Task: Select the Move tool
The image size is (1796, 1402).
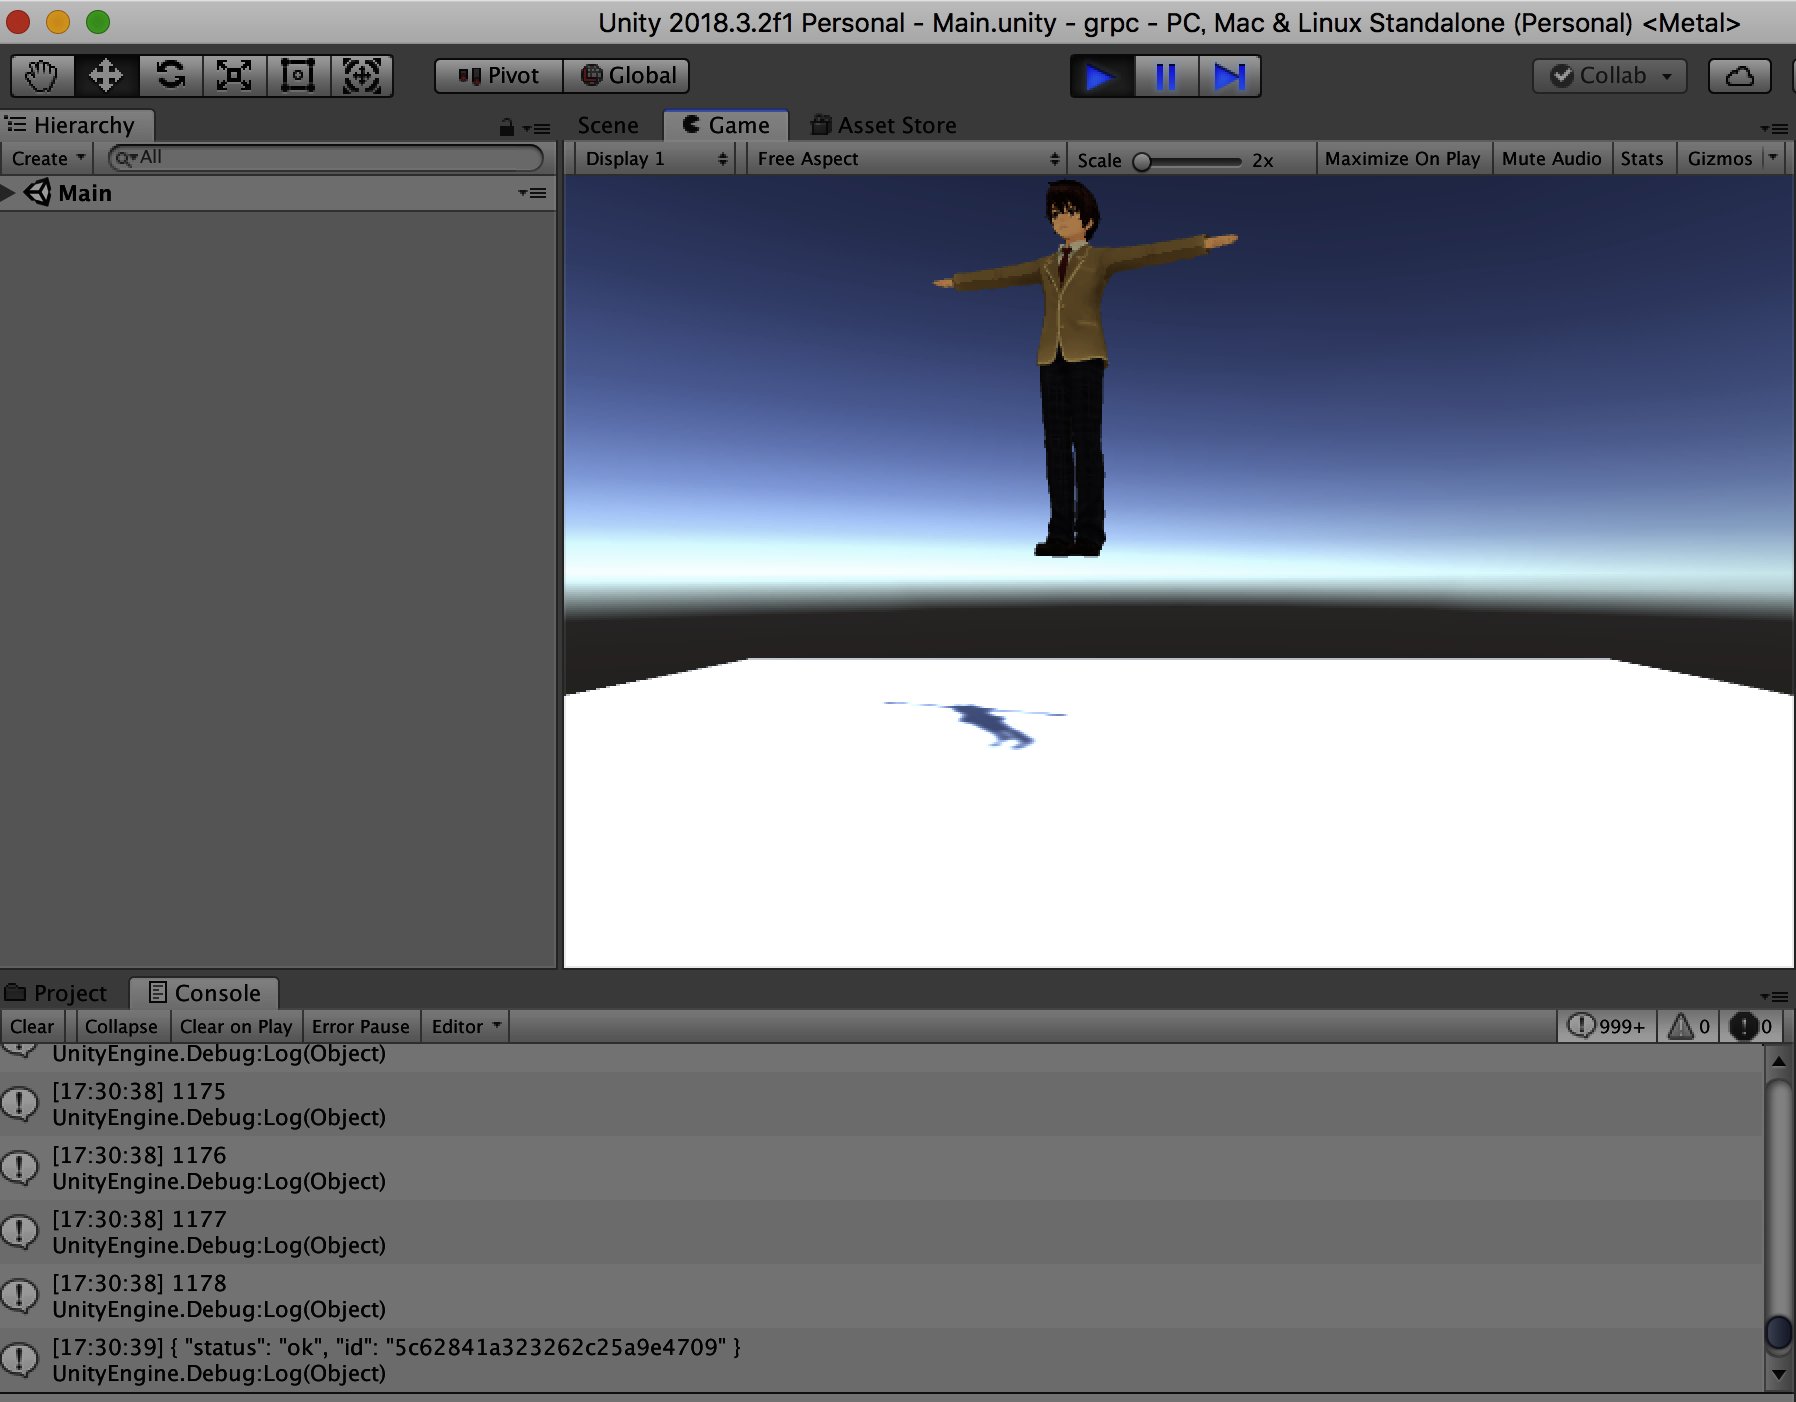Action: coord(106,76)
